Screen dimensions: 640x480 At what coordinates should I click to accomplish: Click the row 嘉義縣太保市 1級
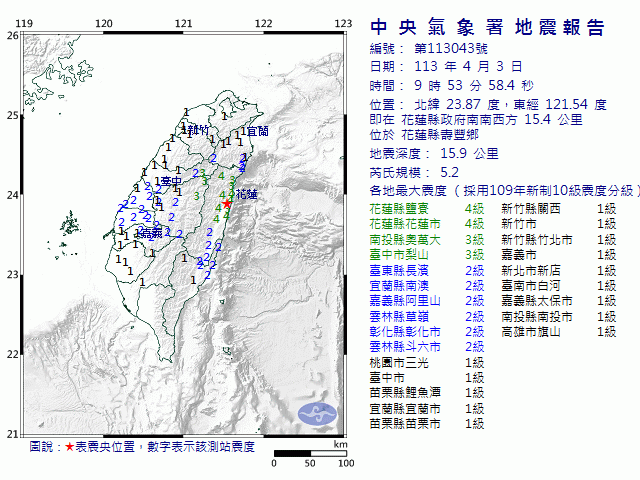558,301
